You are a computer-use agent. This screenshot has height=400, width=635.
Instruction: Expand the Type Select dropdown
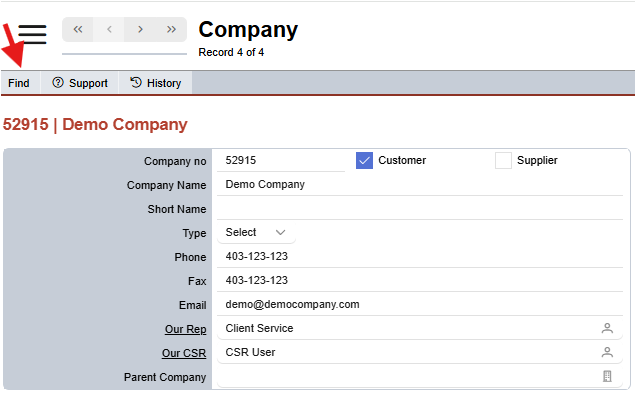tap(256, 232)
